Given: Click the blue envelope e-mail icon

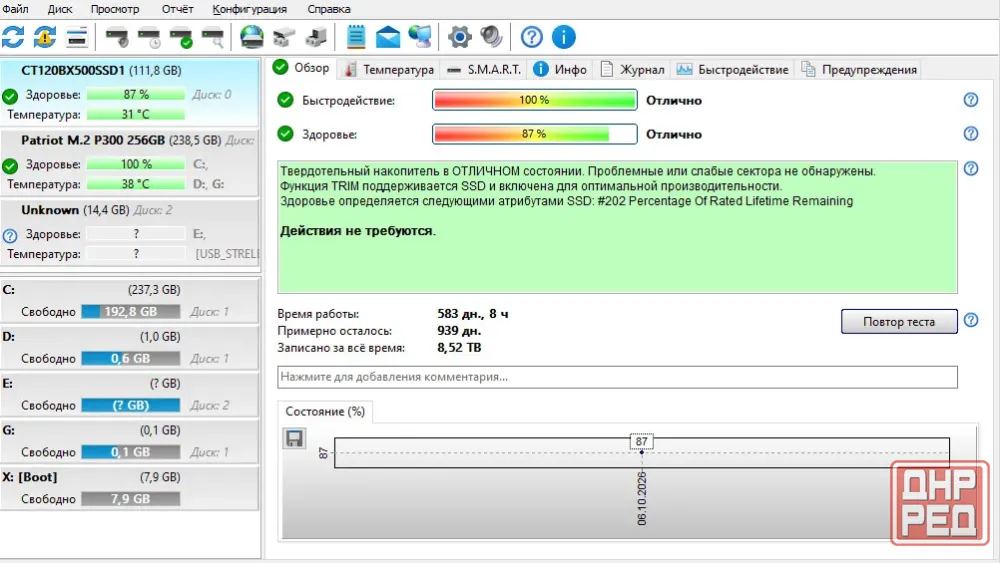Looking at the screenshot, I should point(388,37).
